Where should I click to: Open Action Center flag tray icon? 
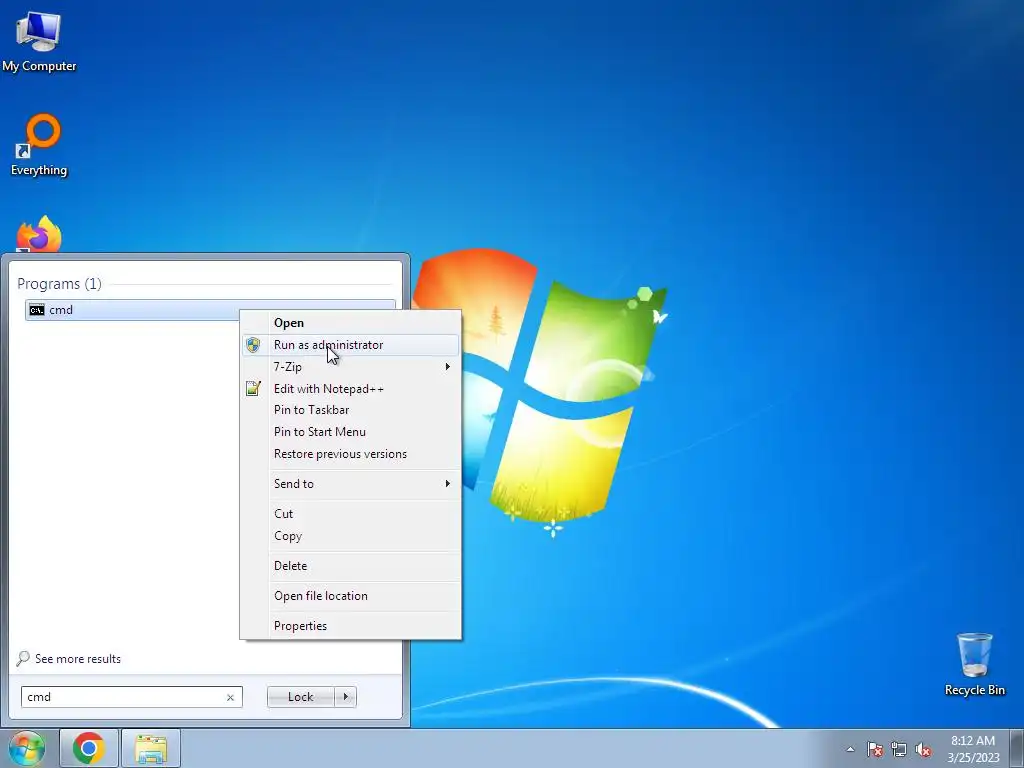[x=875, y=749]
